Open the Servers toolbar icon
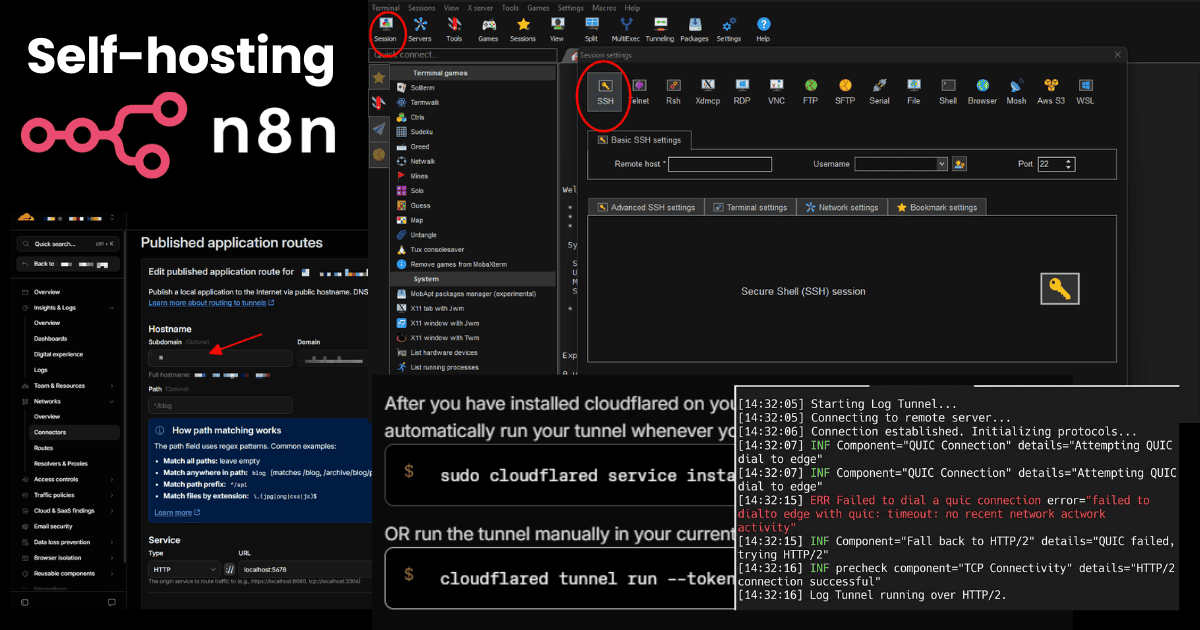Viewport: 1200px width, 630px height. 420,29
